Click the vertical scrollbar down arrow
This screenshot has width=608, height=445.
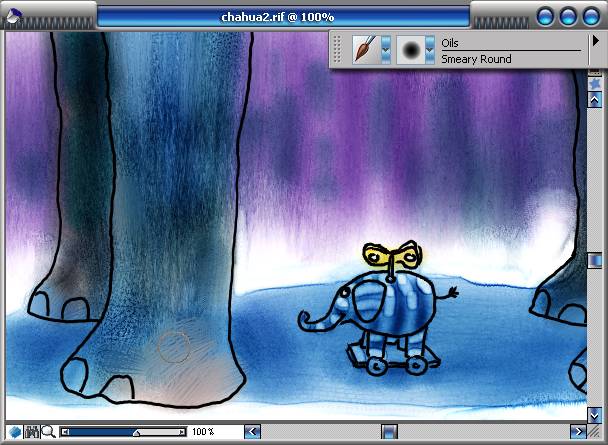594,415
